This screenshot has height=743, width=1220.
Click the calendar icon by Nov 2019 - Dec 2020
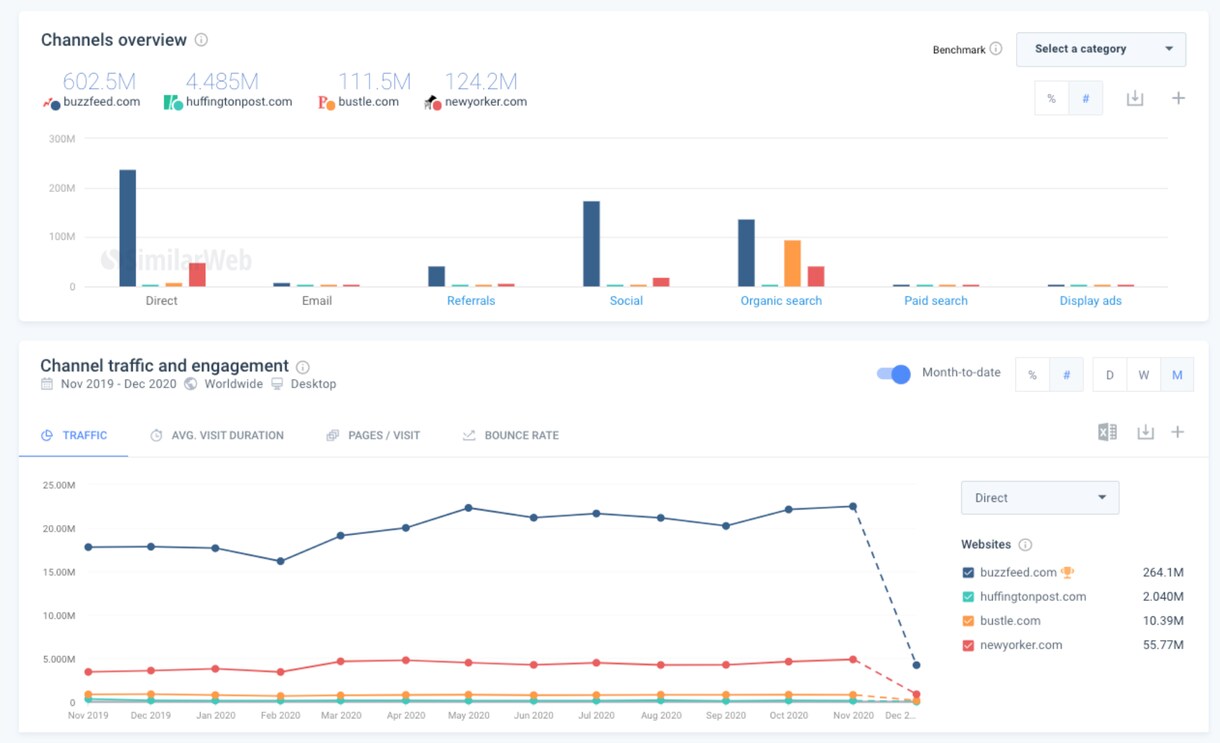click(x=47, y=384)
